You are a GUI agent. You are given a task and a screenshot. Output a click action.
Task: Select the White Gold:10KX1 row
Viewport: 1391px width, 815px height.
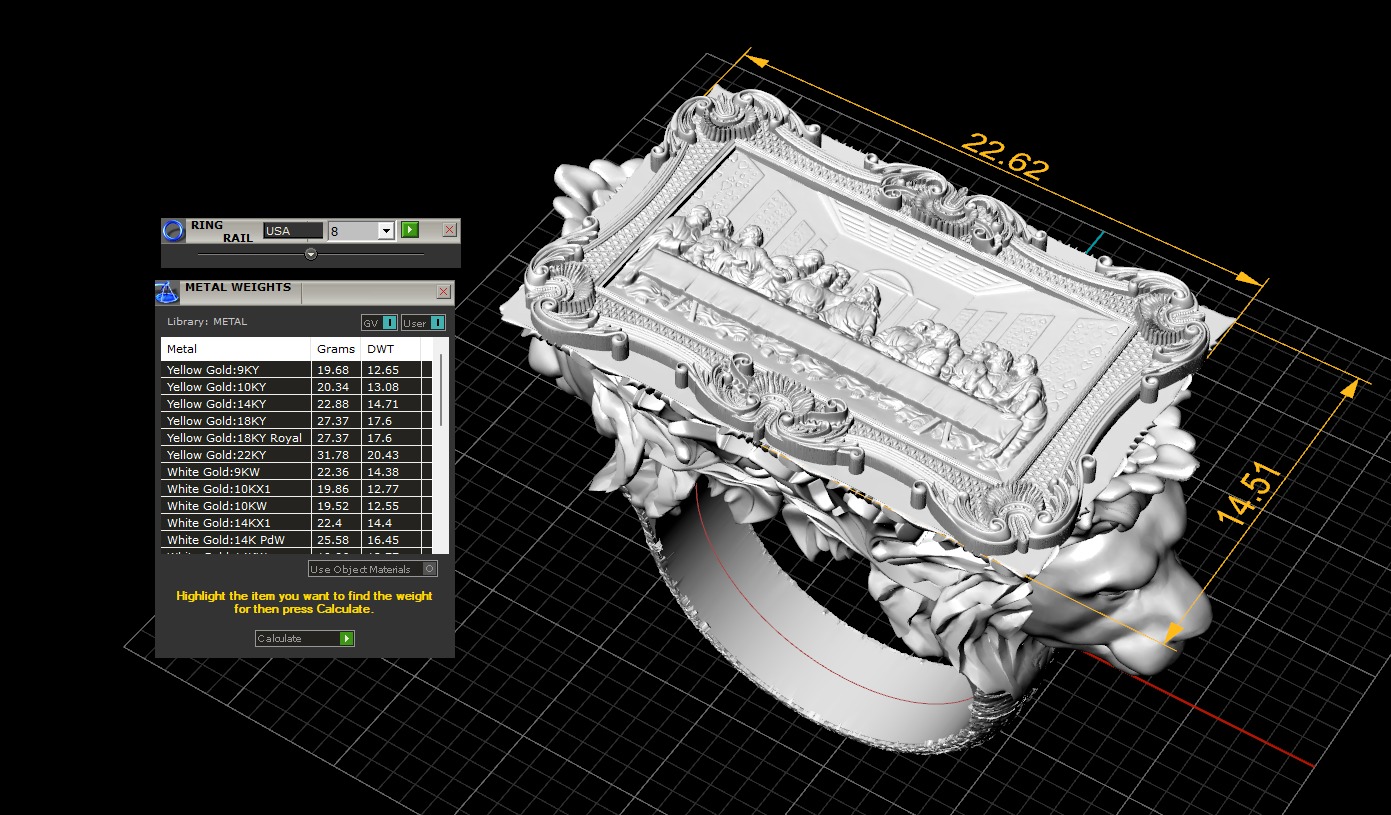(x=297, y=489)
